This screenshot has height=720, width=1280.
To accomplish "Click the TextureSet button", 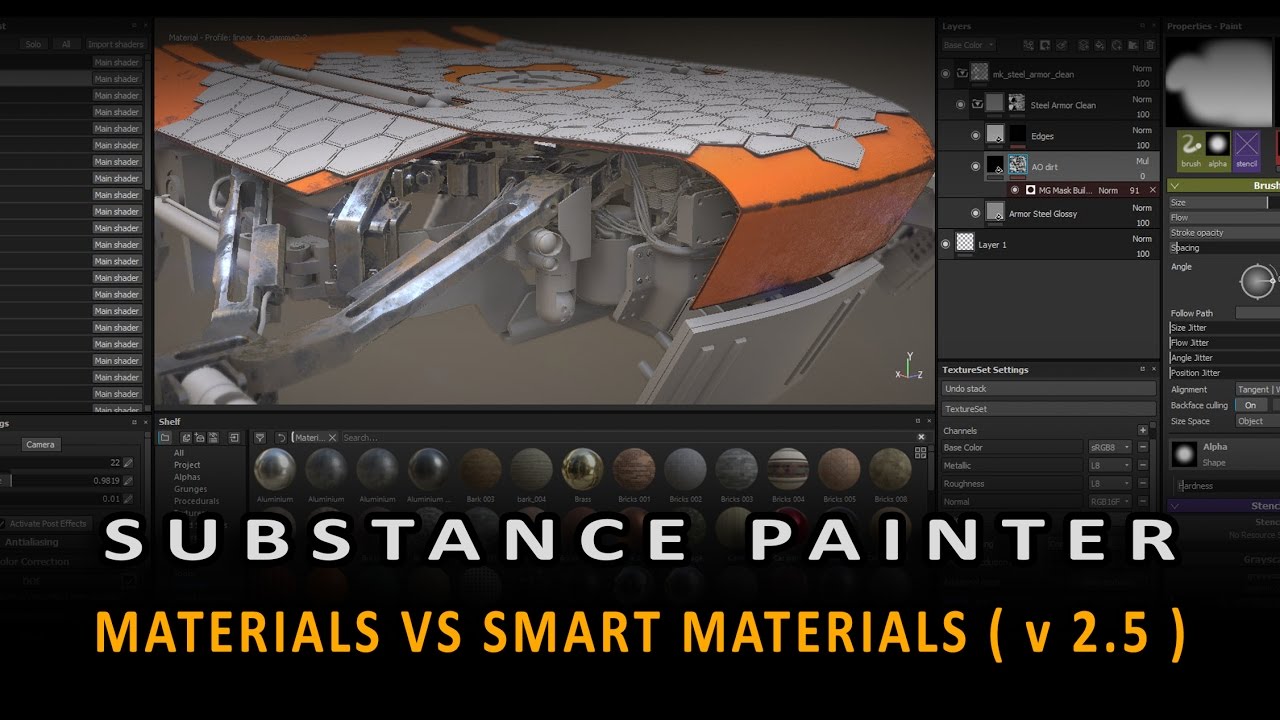I will tap(1049, 409).
